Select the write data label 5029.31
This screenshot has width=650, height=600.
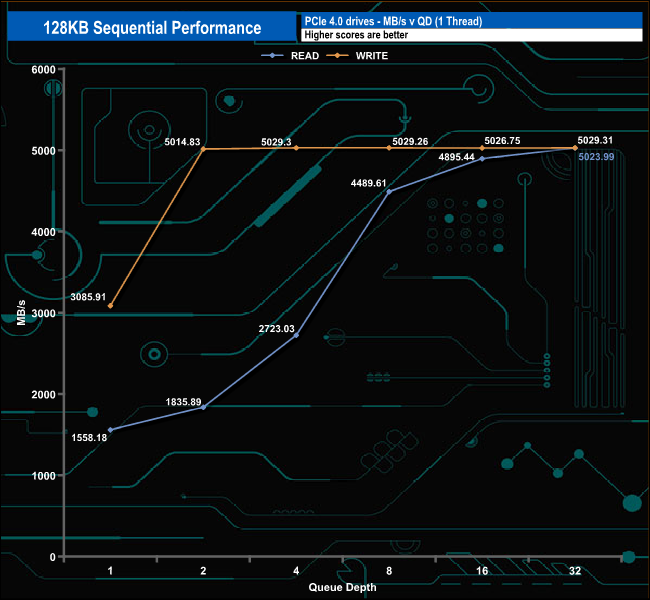pos(595,141)
